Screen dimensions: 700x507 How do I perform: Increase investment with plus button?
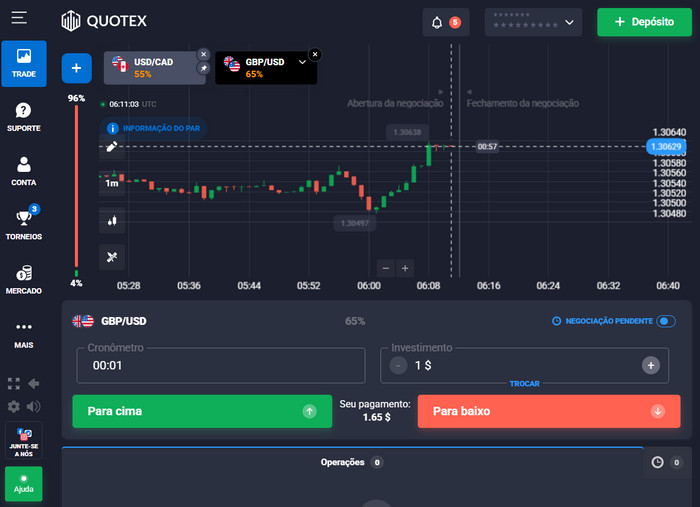651,366
